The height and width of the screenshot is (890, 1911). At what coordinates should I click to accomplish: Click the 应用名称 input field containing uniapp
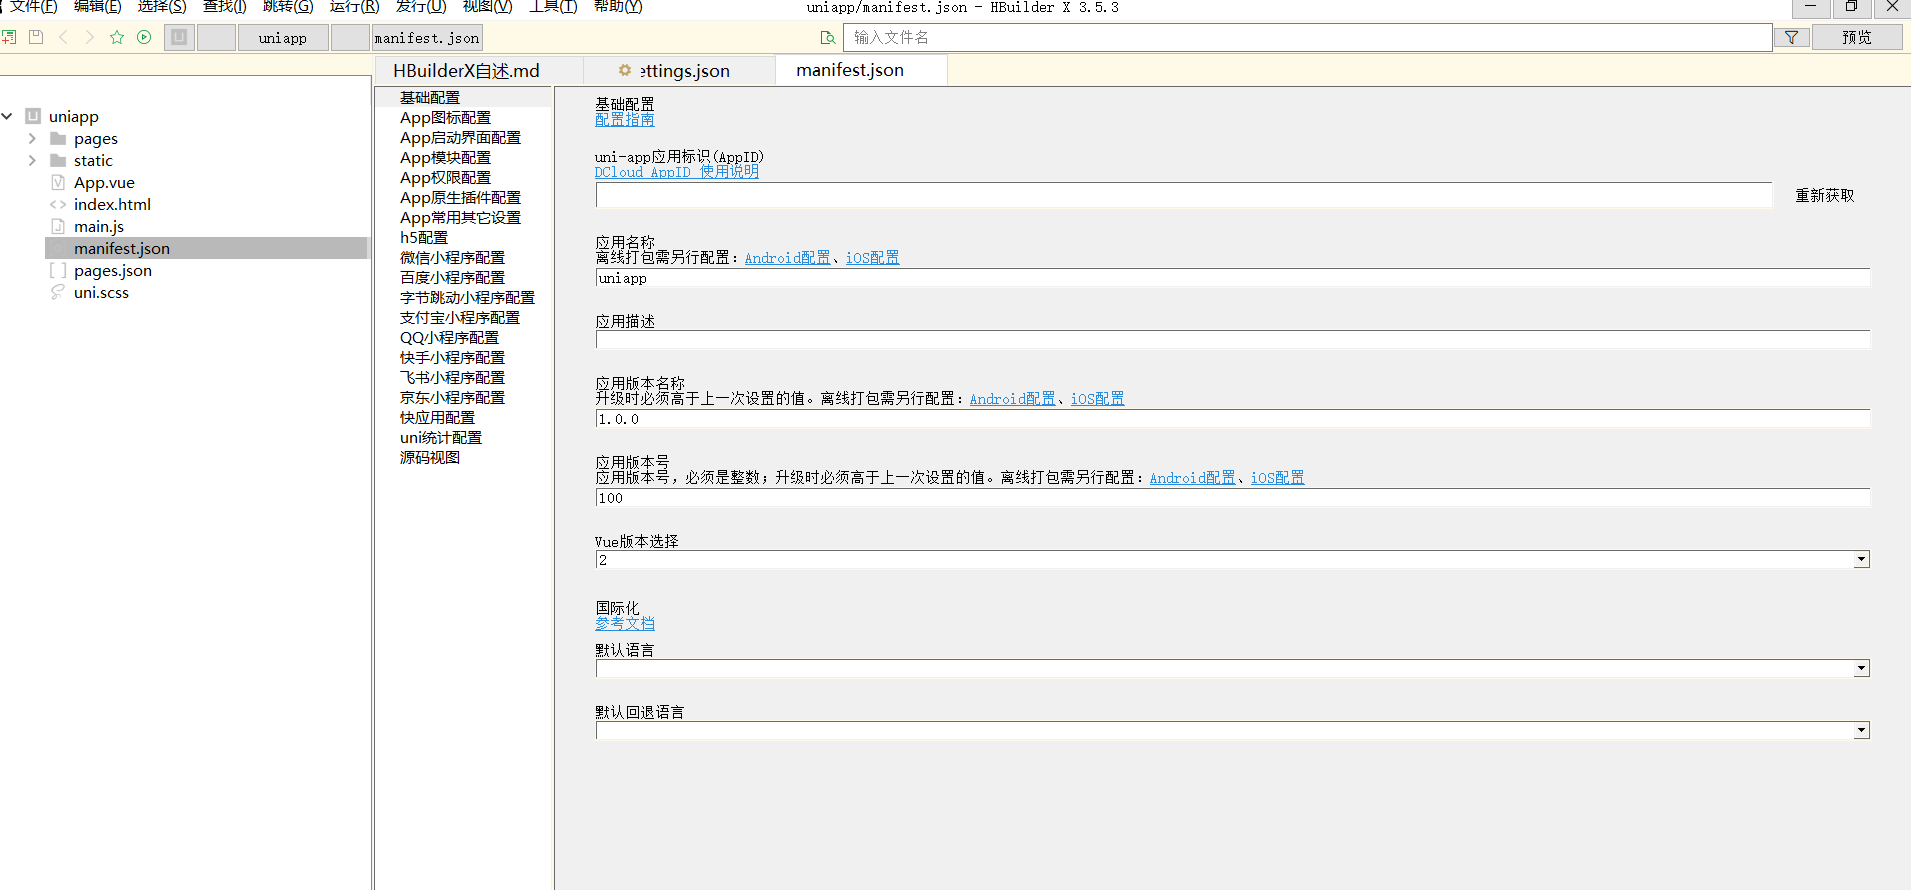tap(1232, 278)
